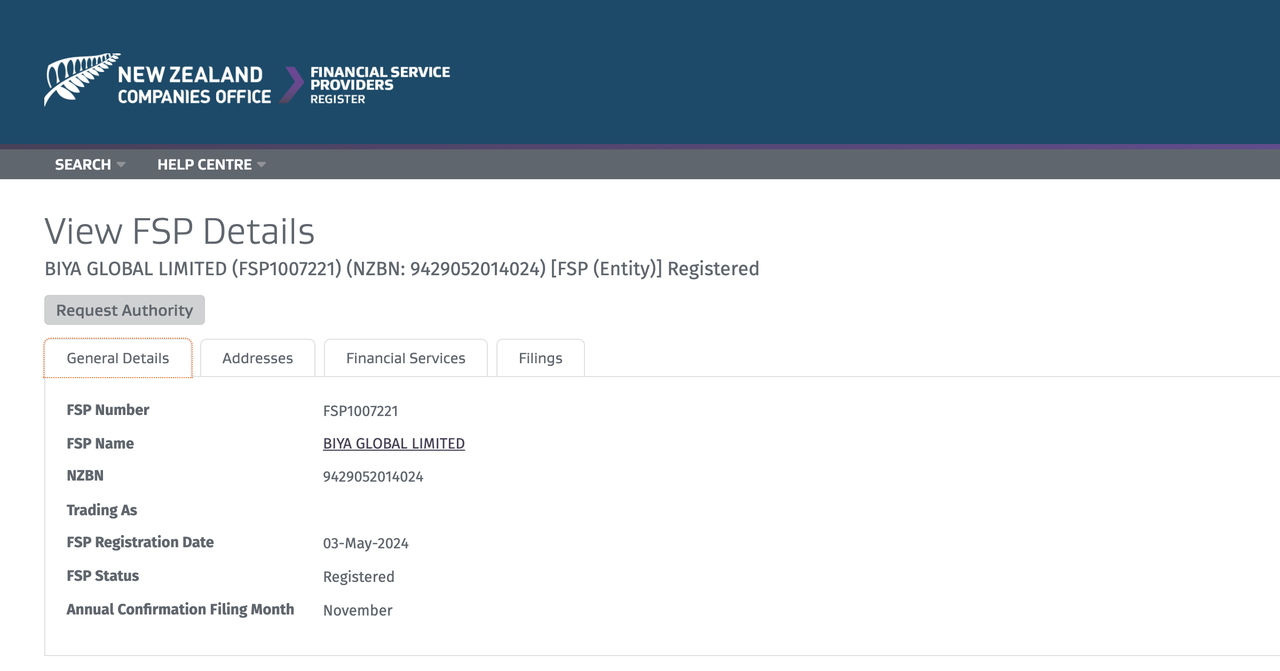
Task: Switch to the Addresses tab
Action: coord(257,358)
